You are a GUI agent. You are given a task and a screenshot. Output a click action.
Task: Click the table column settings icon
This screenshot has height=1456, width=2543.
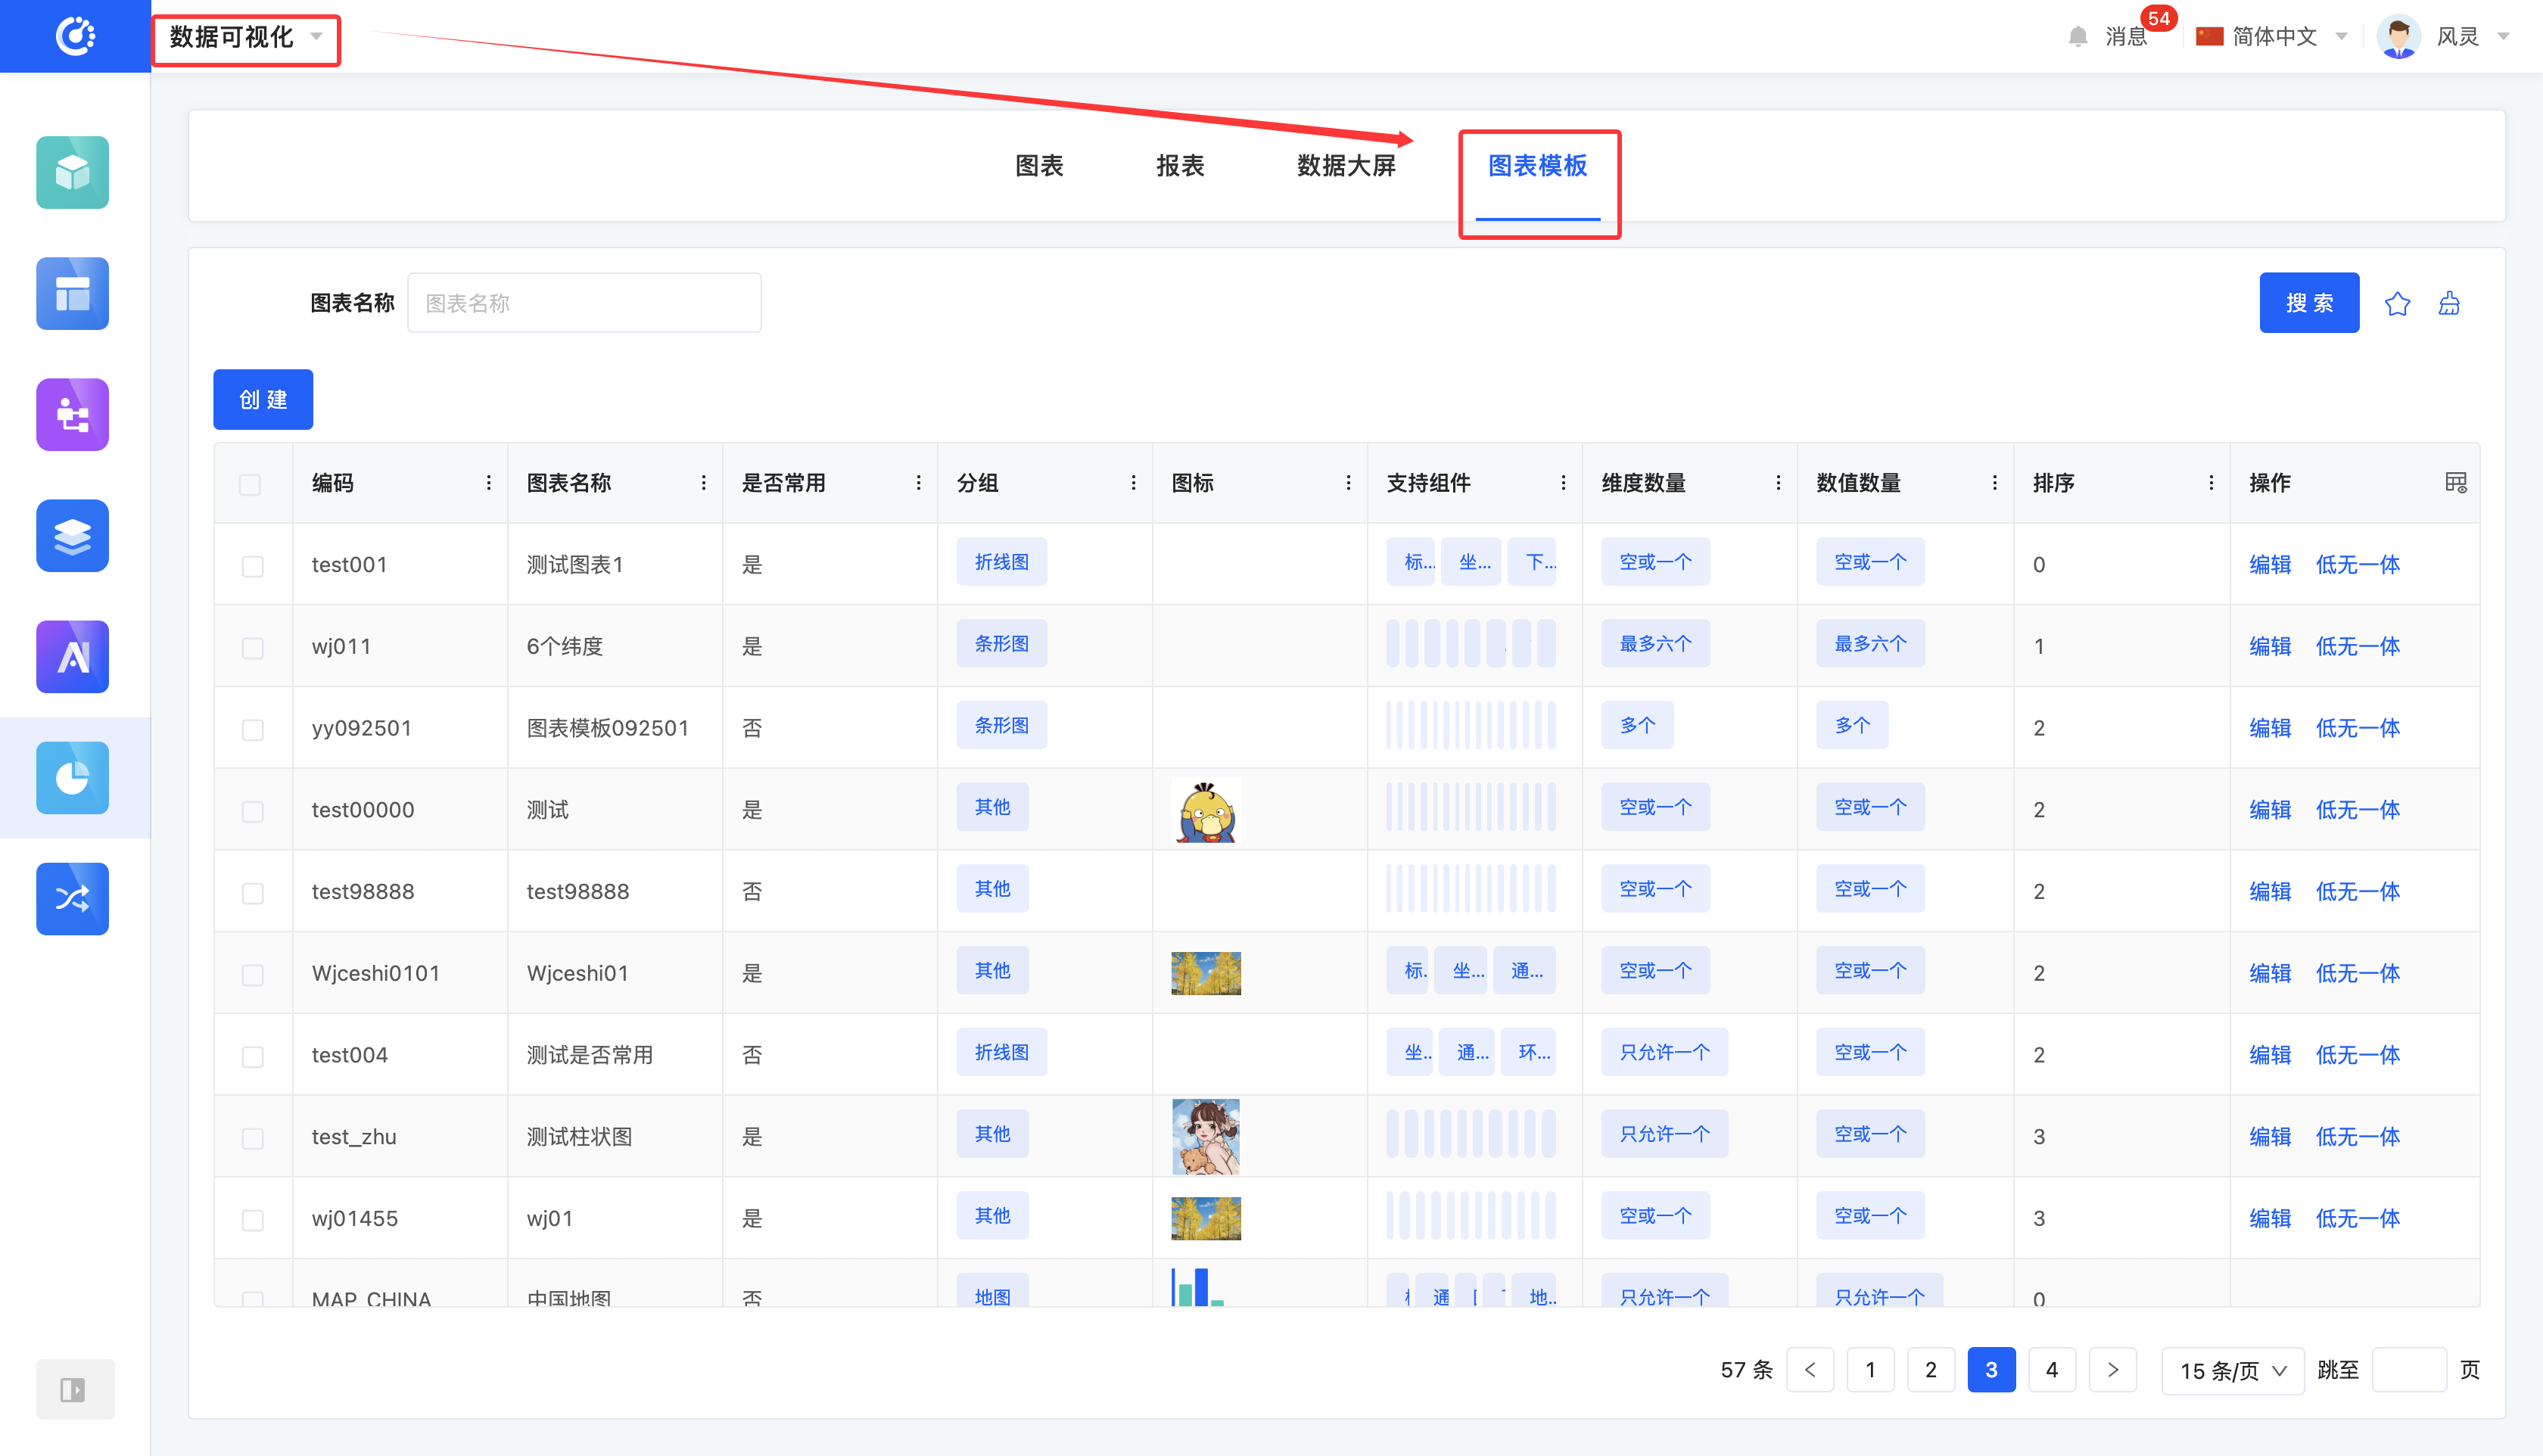(x=2455, y=483)
